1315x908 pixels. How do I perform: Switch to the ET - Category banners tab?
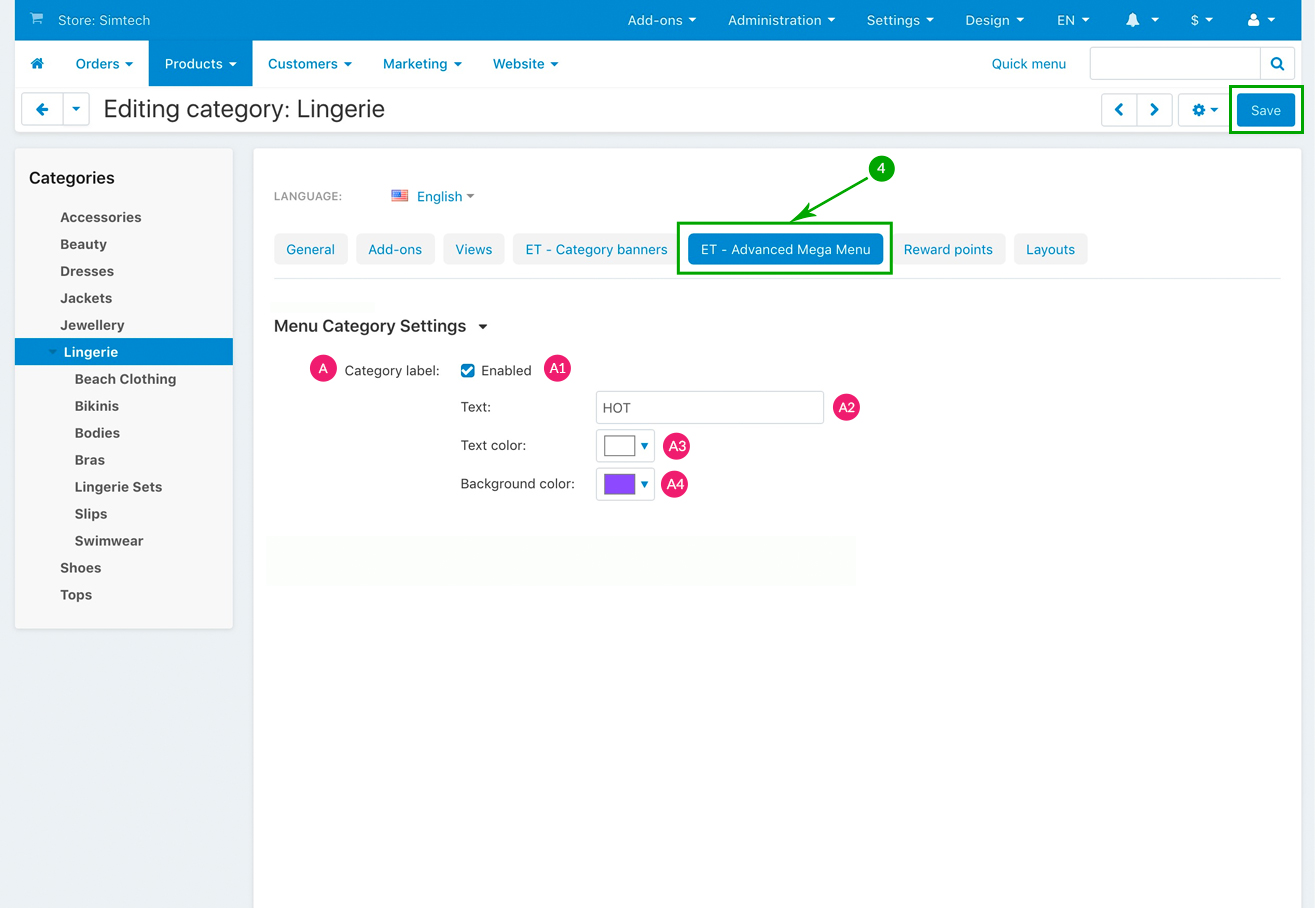(596, 250)
